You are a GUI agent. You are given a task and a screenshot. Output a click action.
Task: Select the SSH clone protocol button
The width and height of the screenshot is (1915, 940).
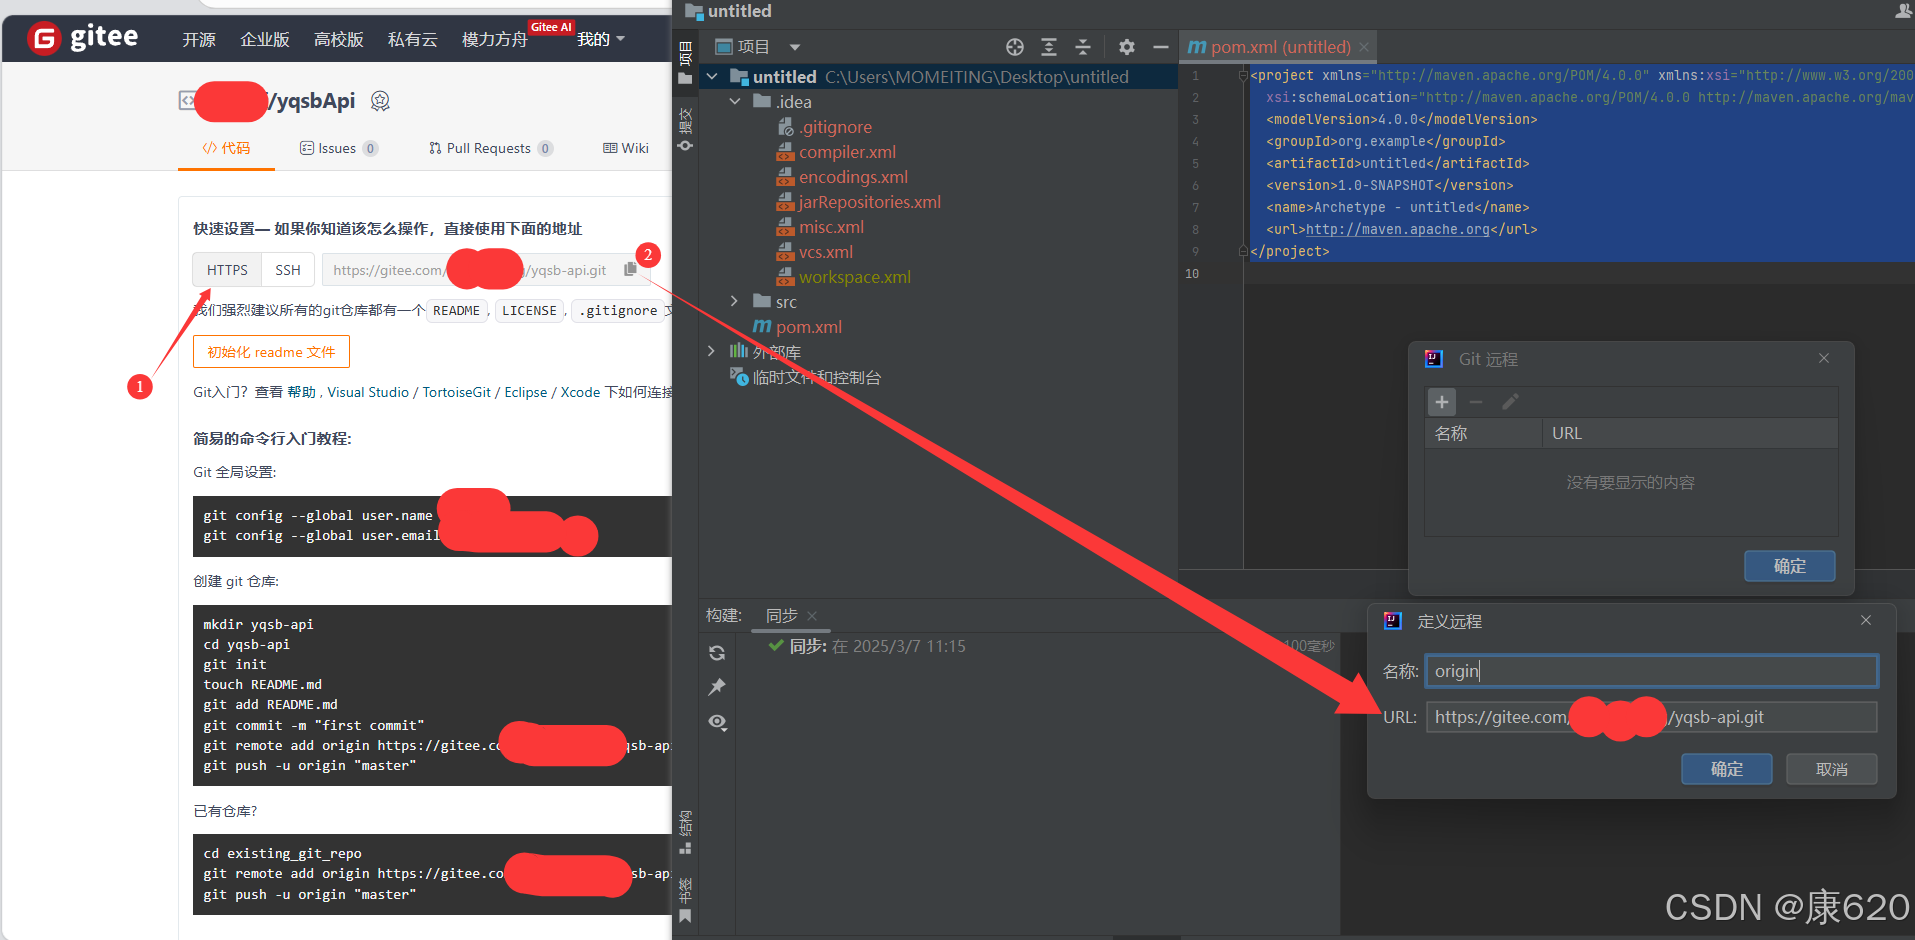coord(288,270)
